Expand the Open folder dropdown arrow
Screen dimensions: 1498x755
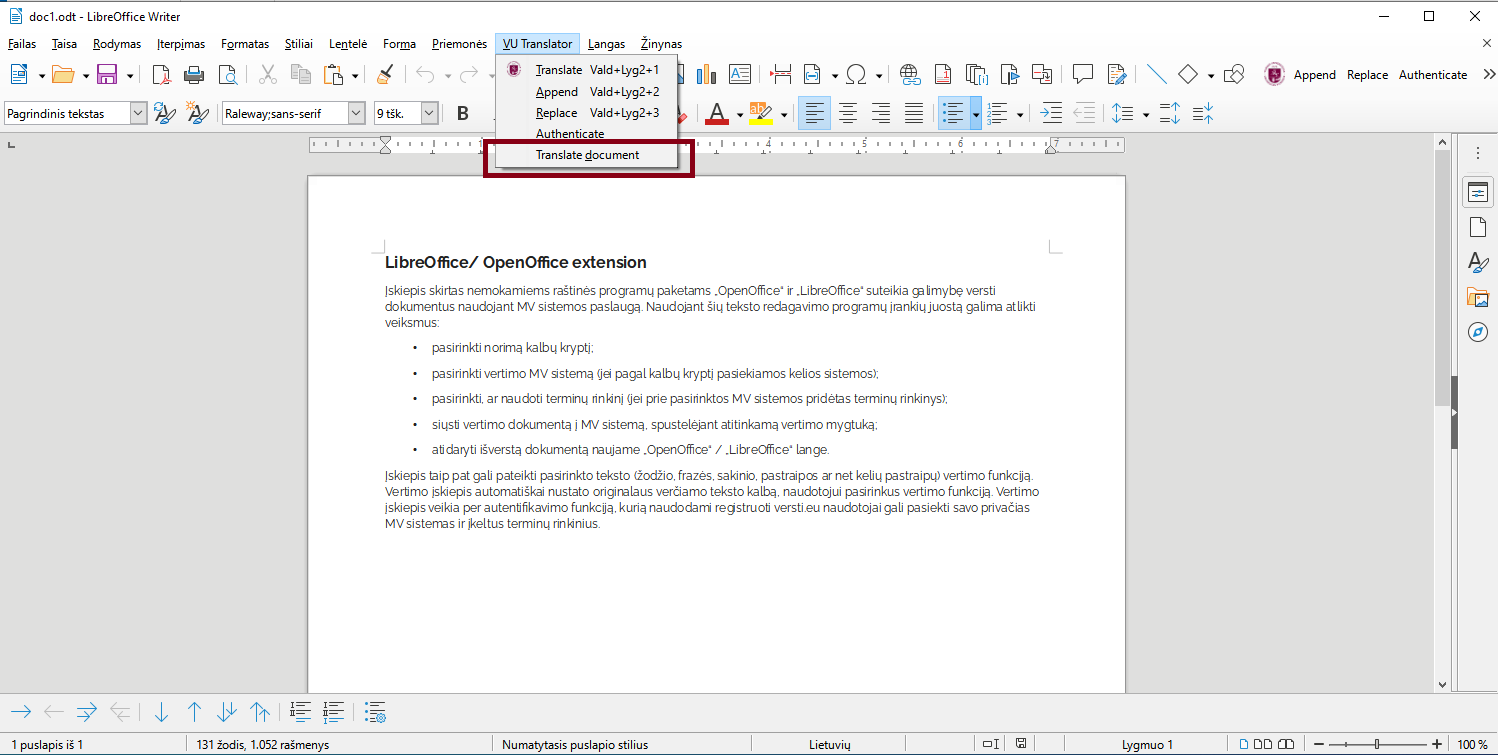point(86,75)
